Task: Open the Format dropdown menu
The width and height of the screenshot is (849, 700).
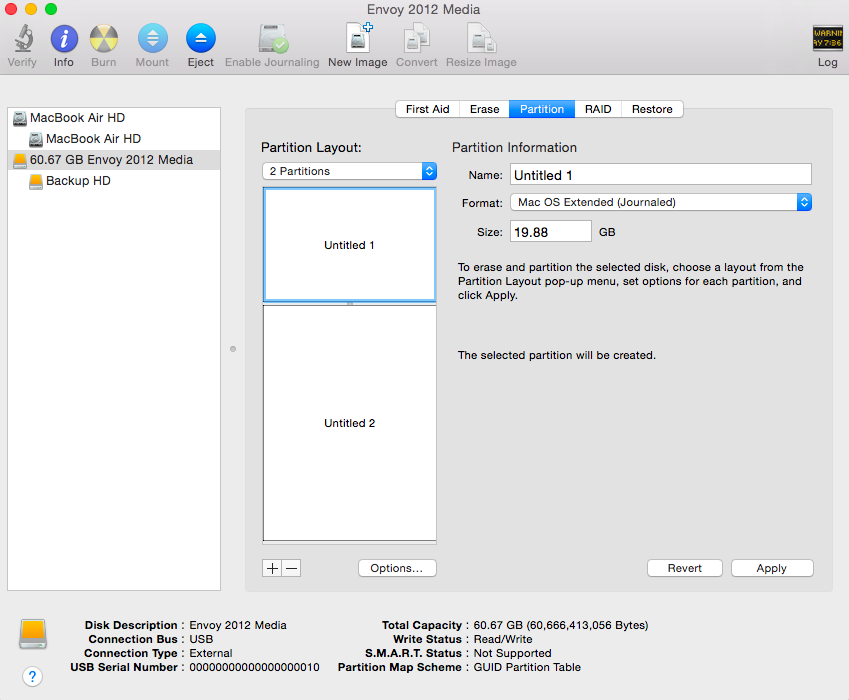Action: click(661, 202)
